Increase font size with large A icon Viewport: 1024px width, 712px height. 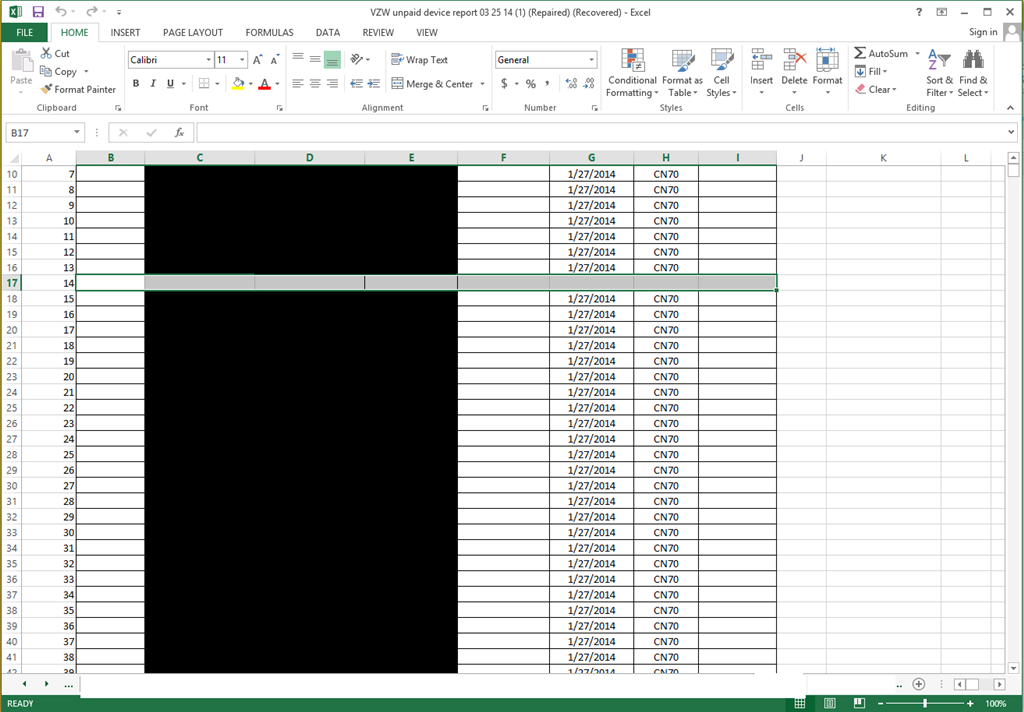[x=257, y=60]
